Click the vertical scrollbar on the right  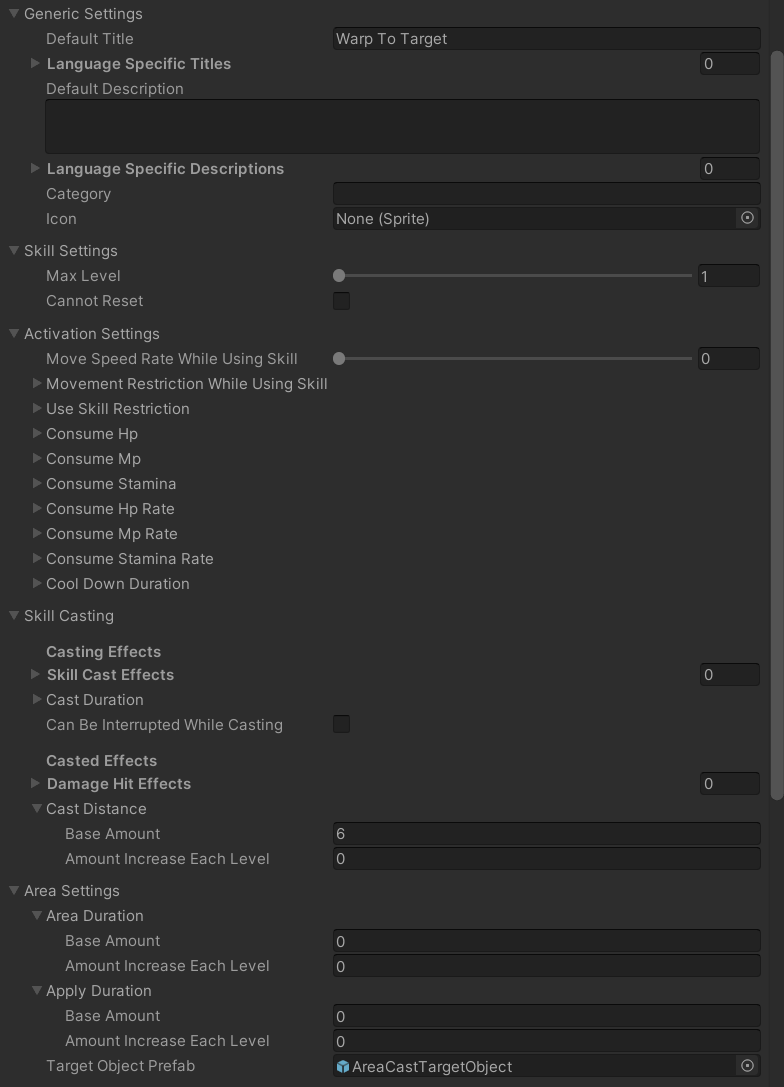click(x=777, y=400)
